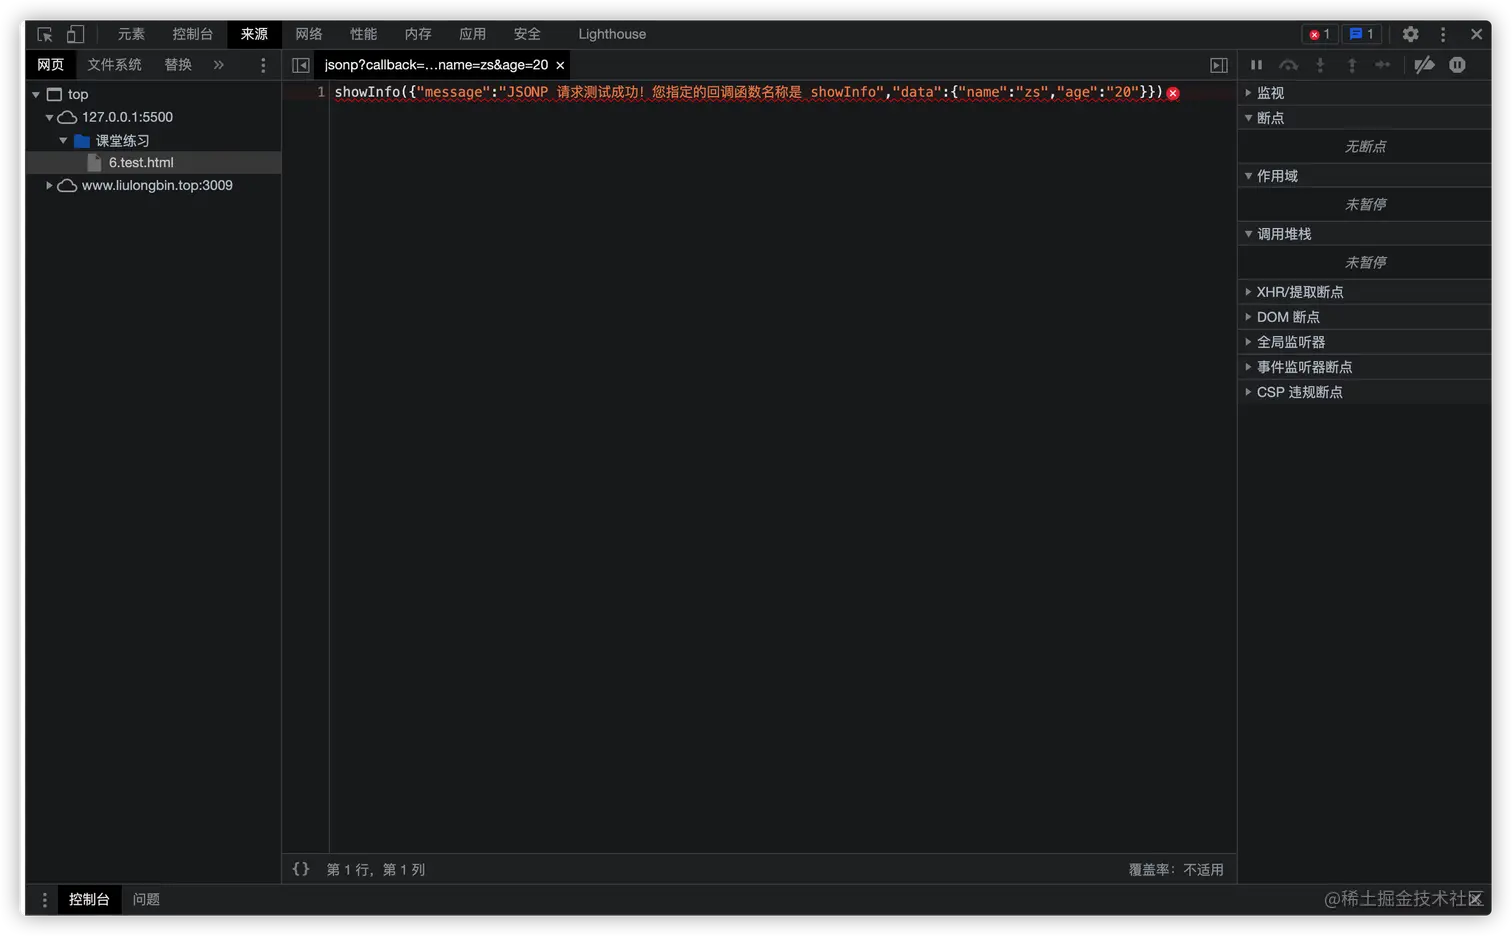Open the 内存 panel tab
This screenshot has height=936, width=1512.
(418, 34)
